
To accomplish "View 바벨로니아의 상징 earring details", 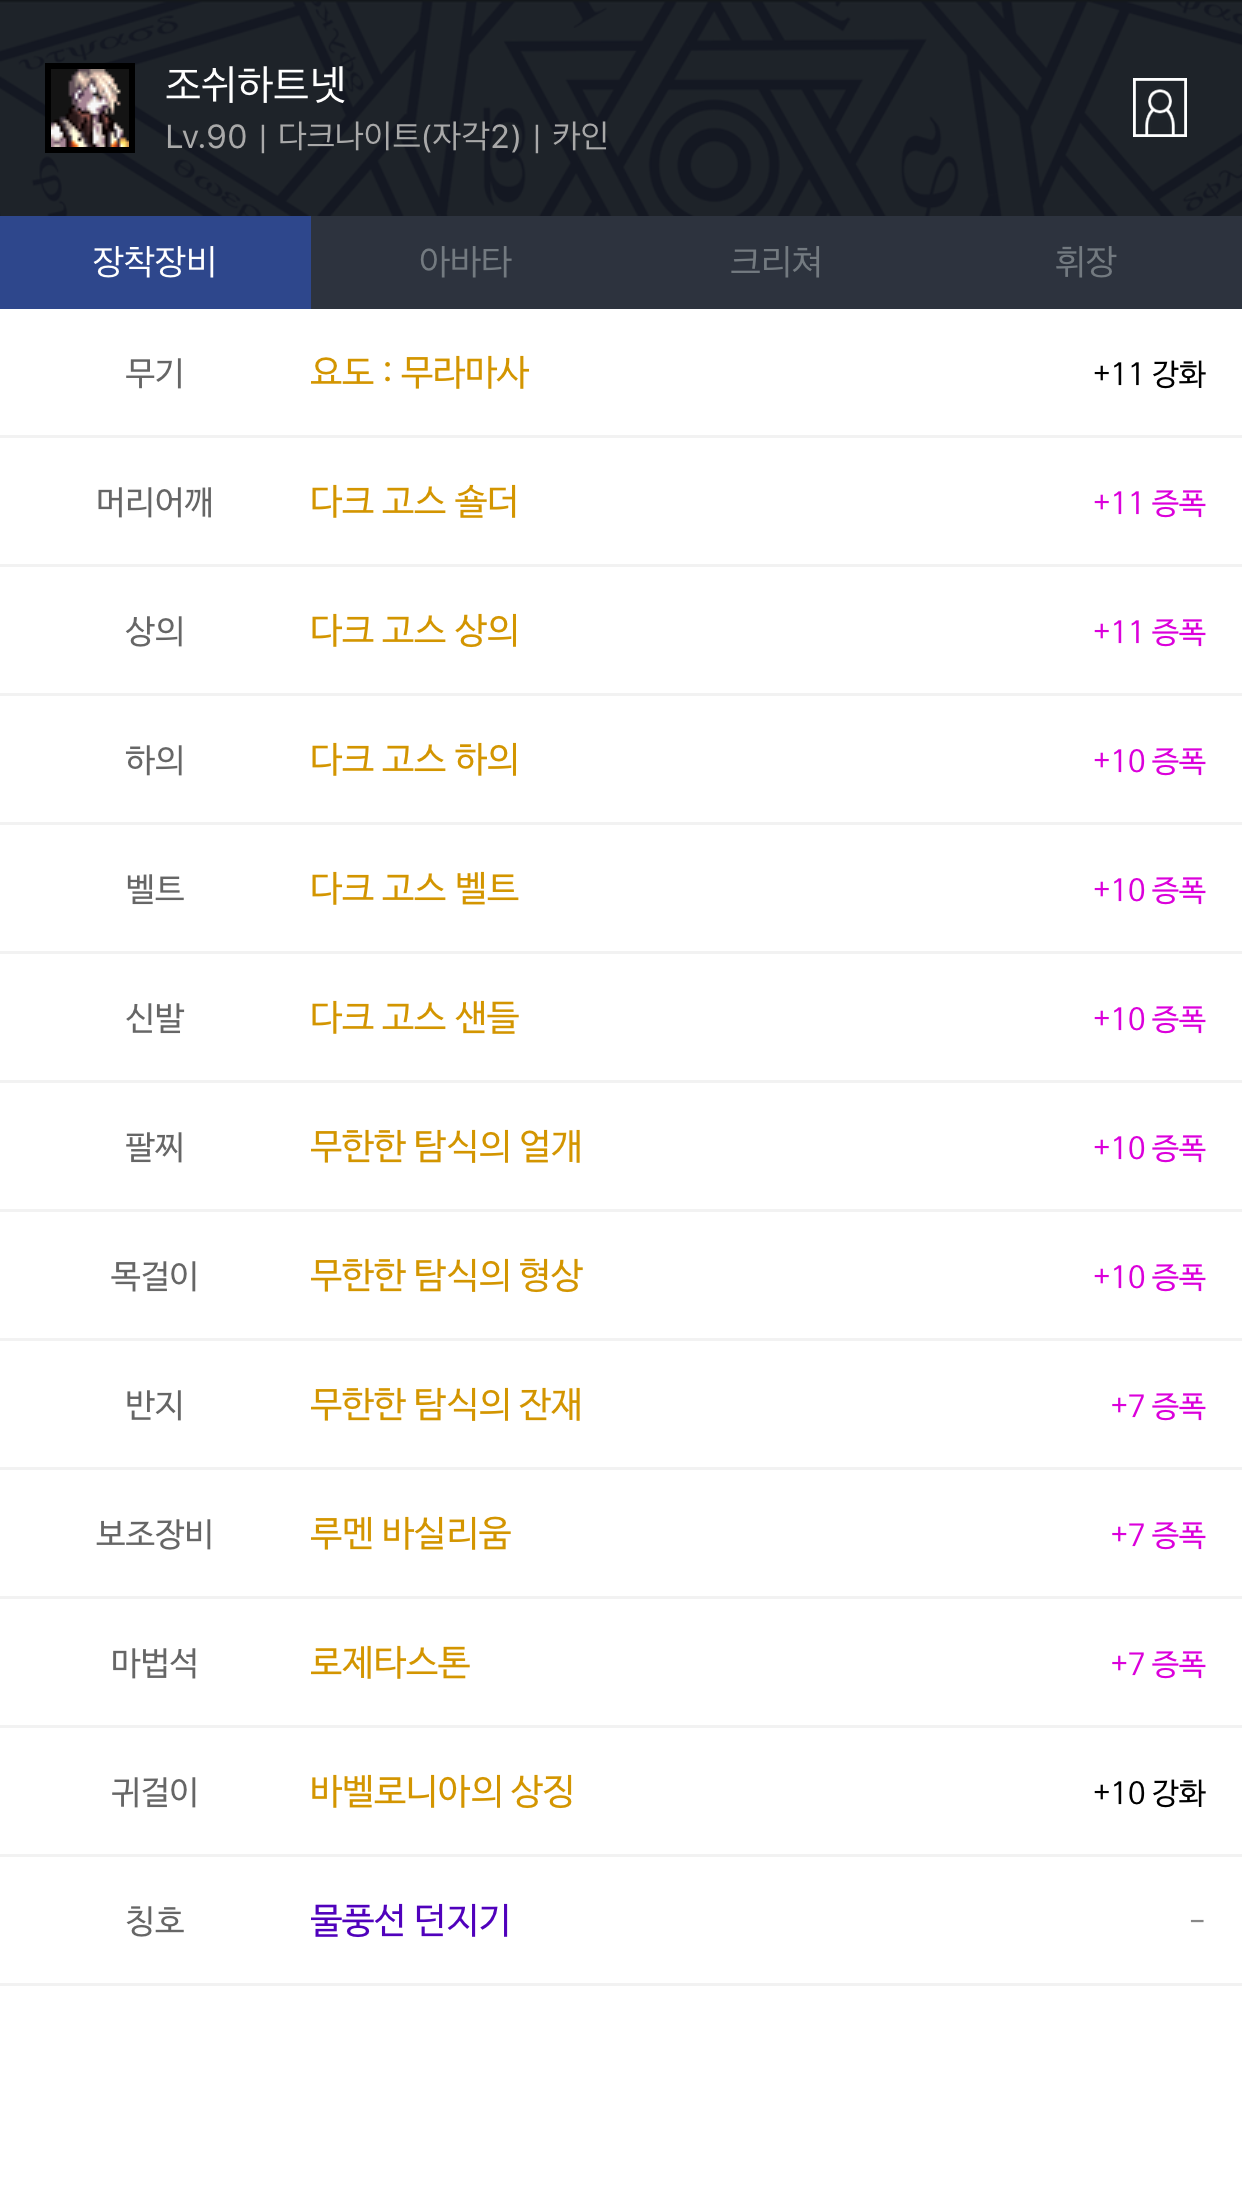I will pos(442,1791).
